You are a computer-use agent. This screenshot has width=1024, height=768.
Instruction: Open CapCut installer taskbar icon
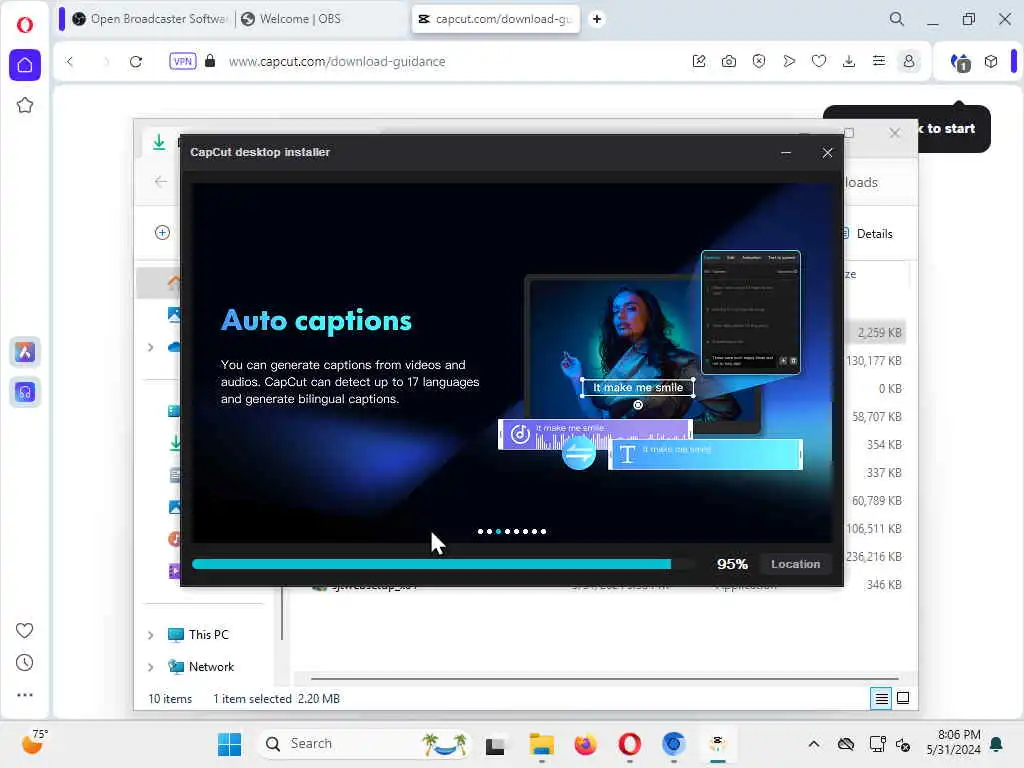(718, 744)
